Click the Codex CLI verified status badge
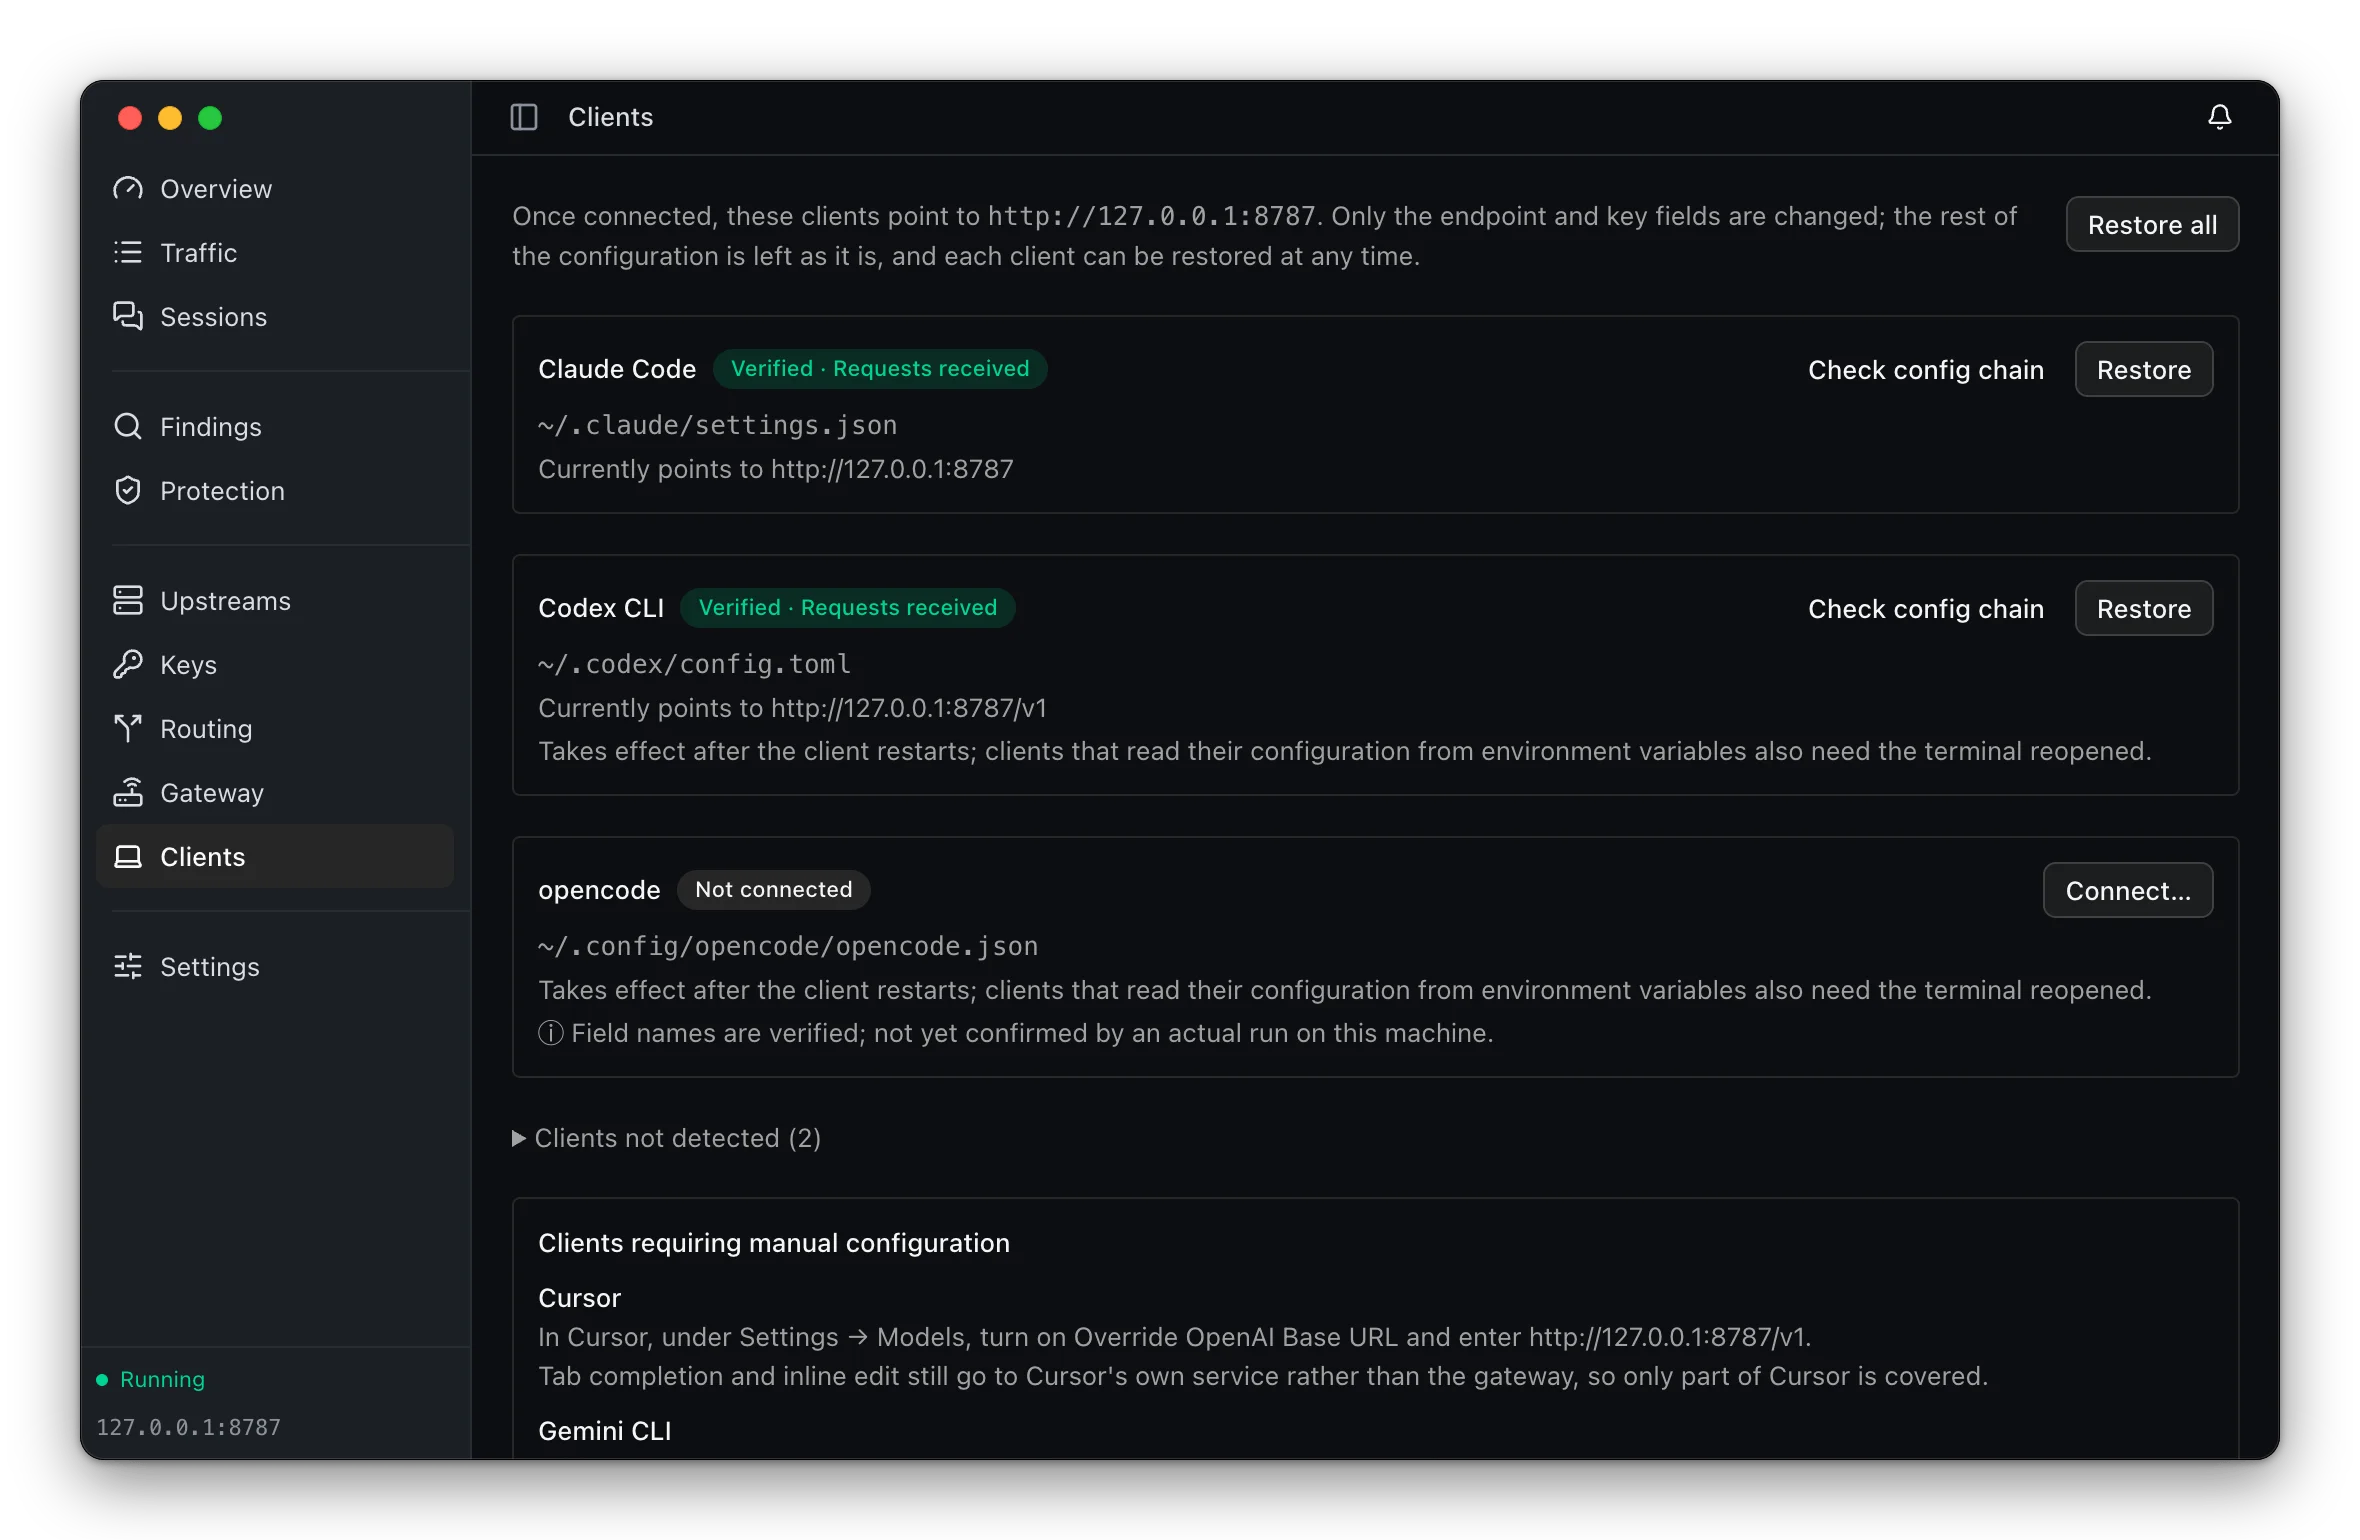The image size is (2360, 1540). click(x=848, y=608)
